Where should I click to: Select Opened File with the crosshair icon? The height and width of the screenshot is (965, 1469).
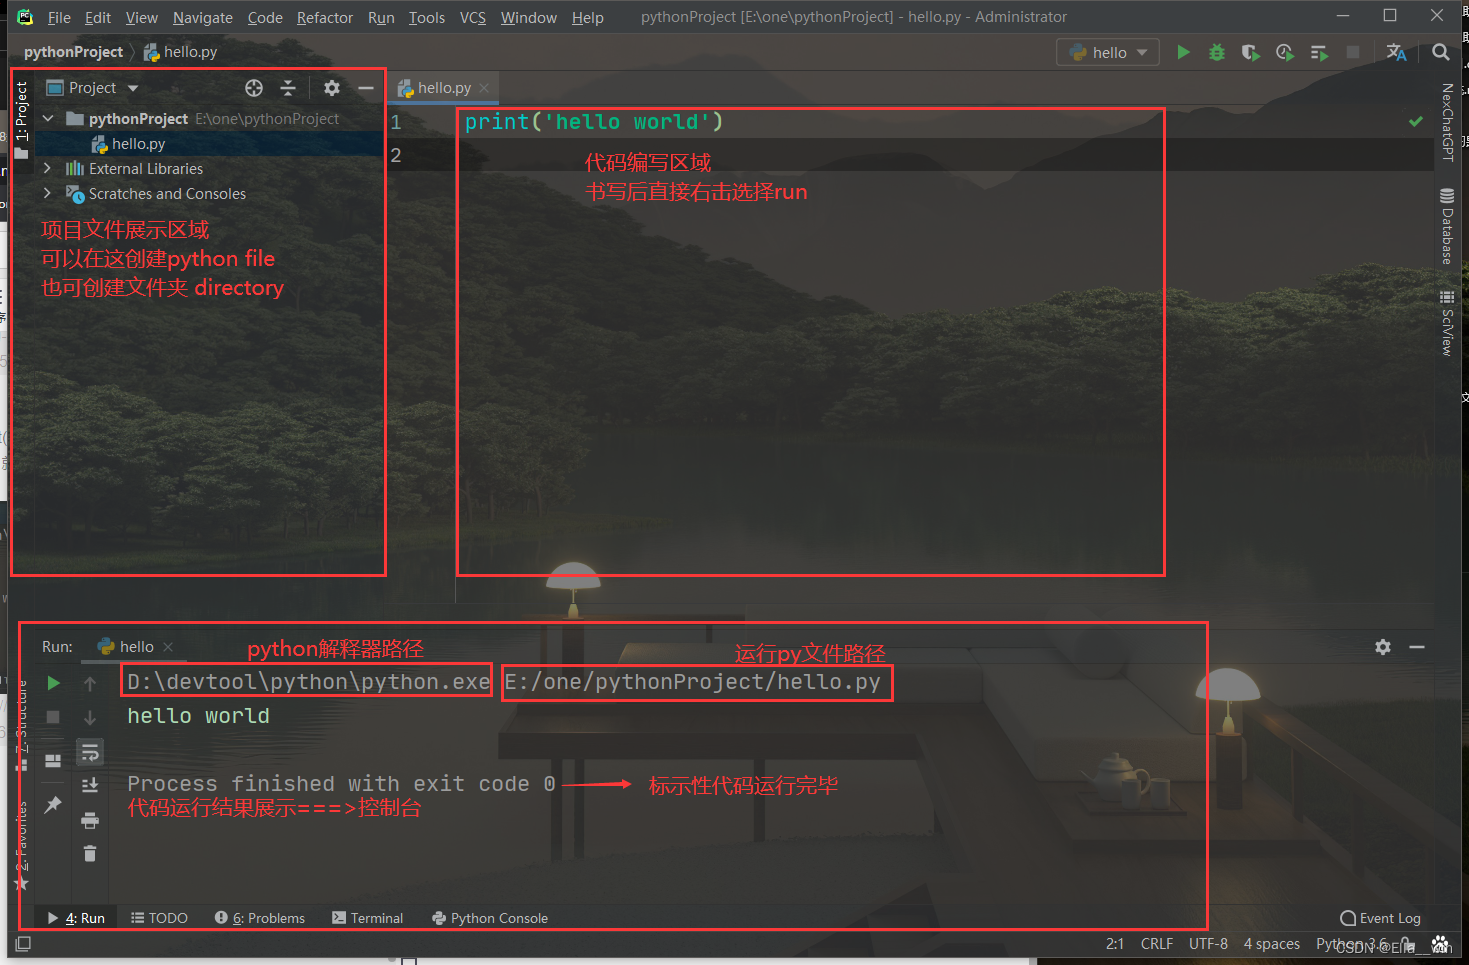tap(254, 88)
